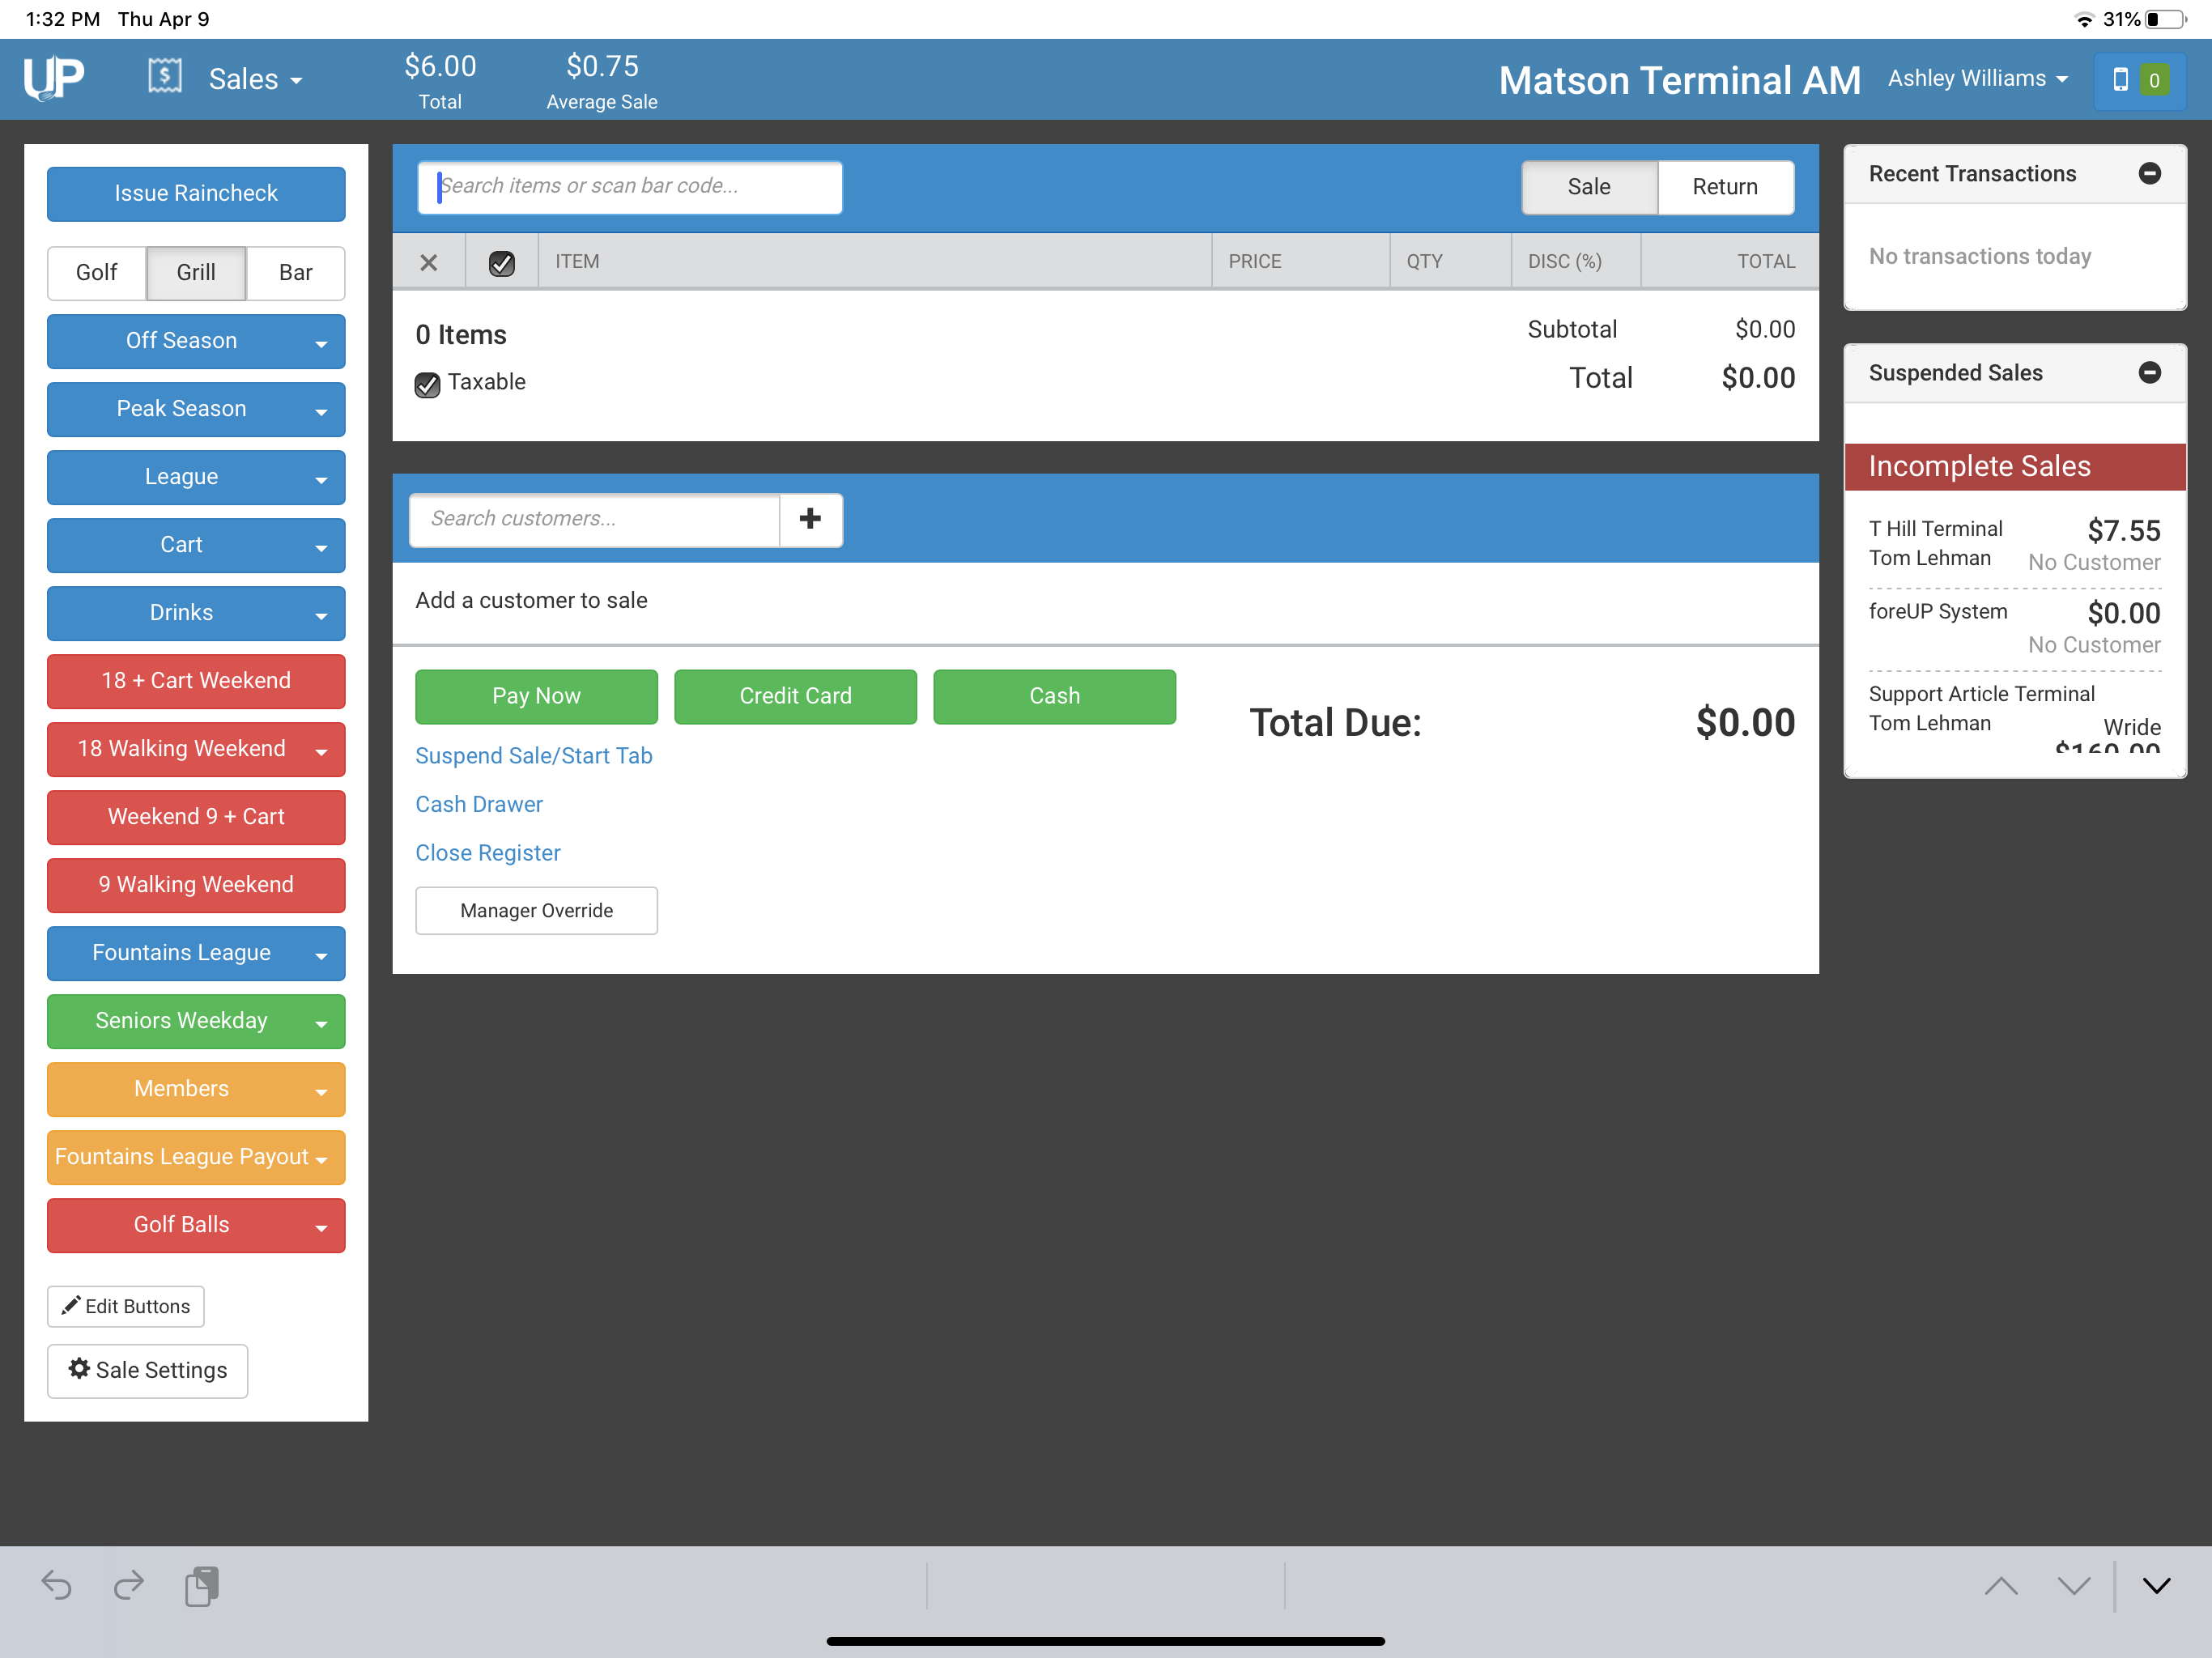Click the Close Register link
This screenshot has width=2212, height=1658.
coord(487,853)
